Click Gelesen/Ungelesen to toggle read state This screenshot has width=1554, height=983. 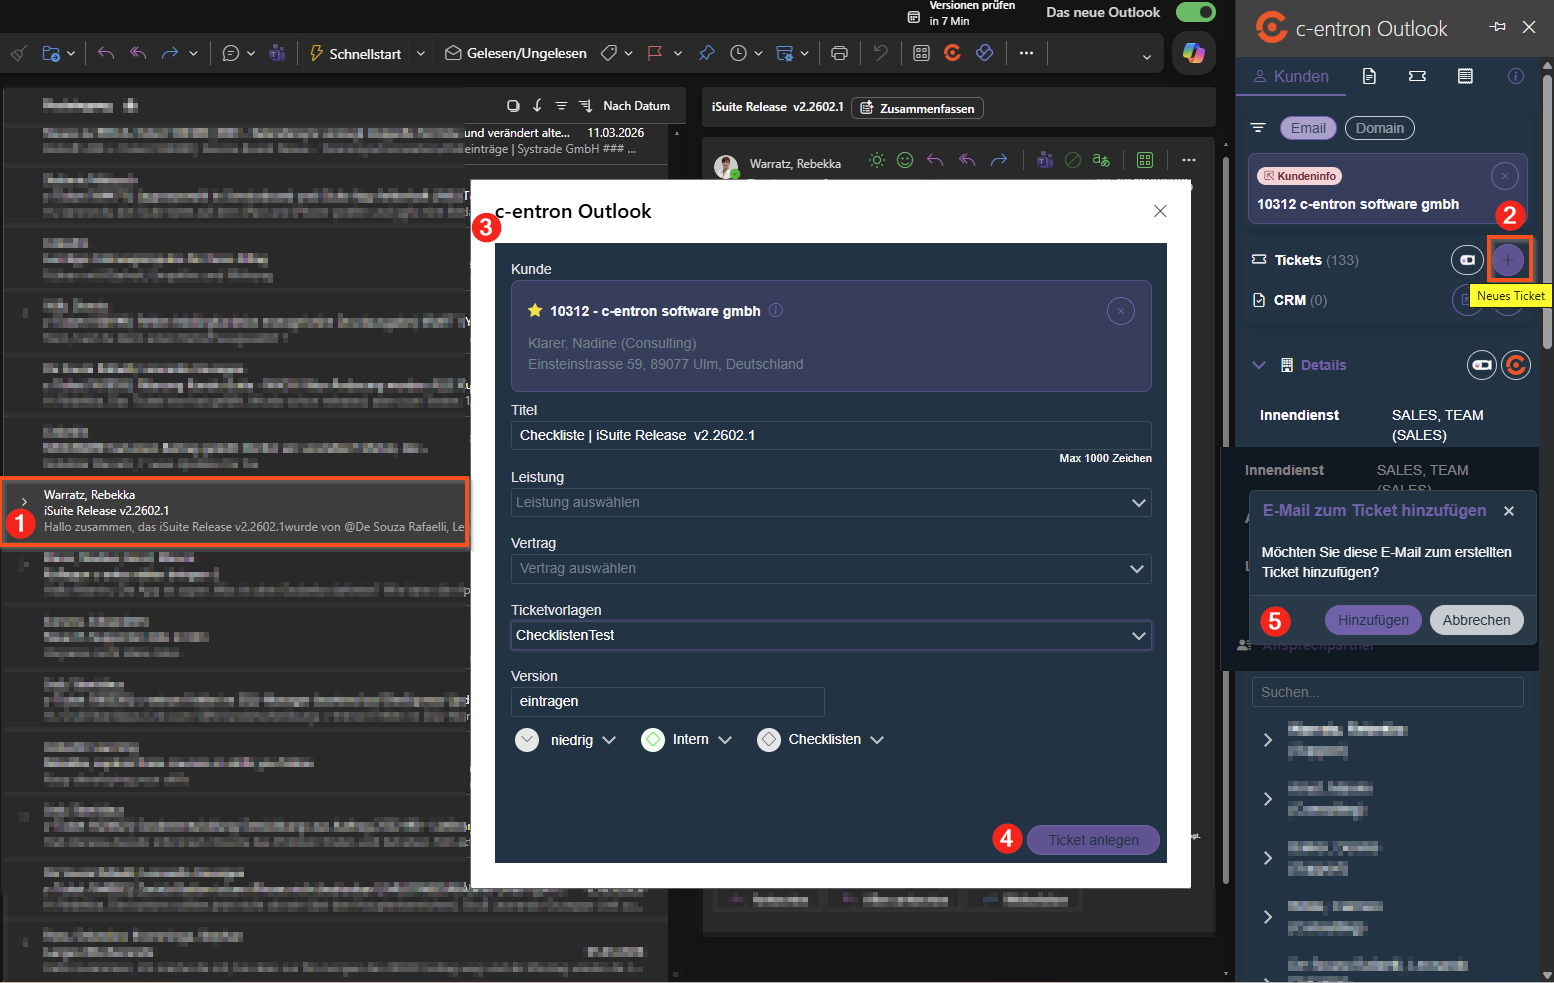[516, 53]
